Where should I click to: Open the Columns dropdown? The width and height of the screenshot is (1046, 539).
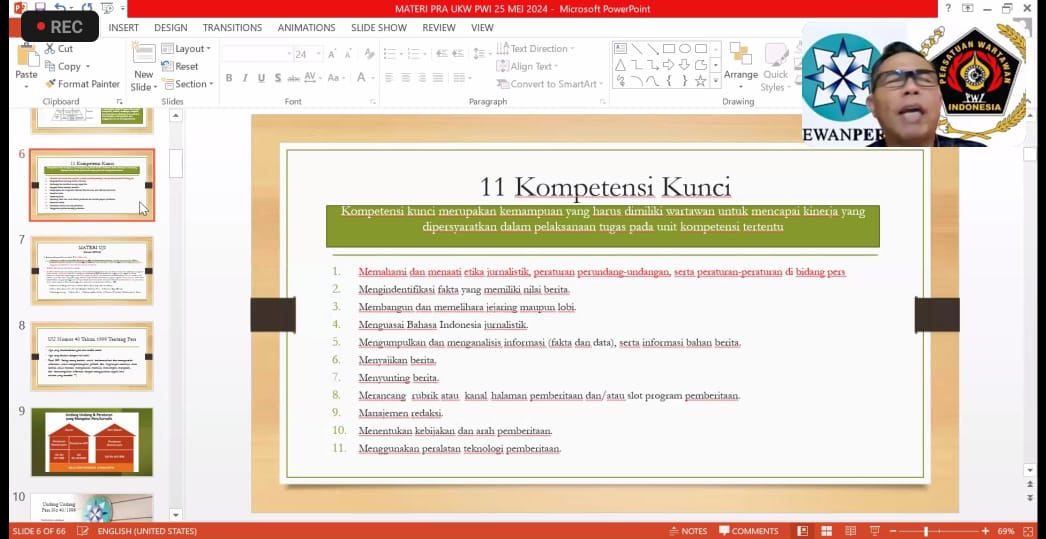[462, 78]
